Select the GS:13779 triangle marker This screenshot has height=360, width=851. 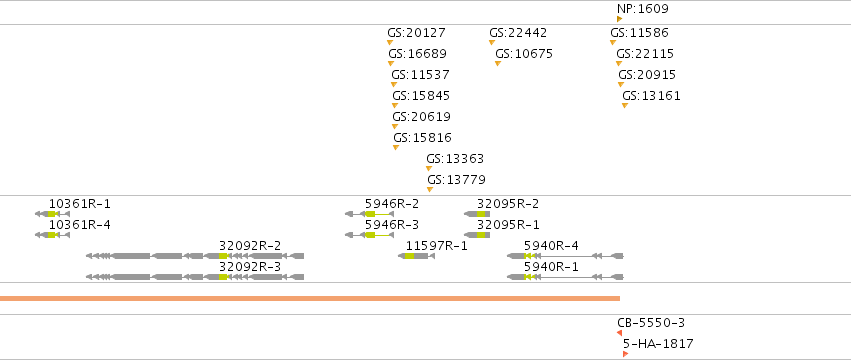430,190
